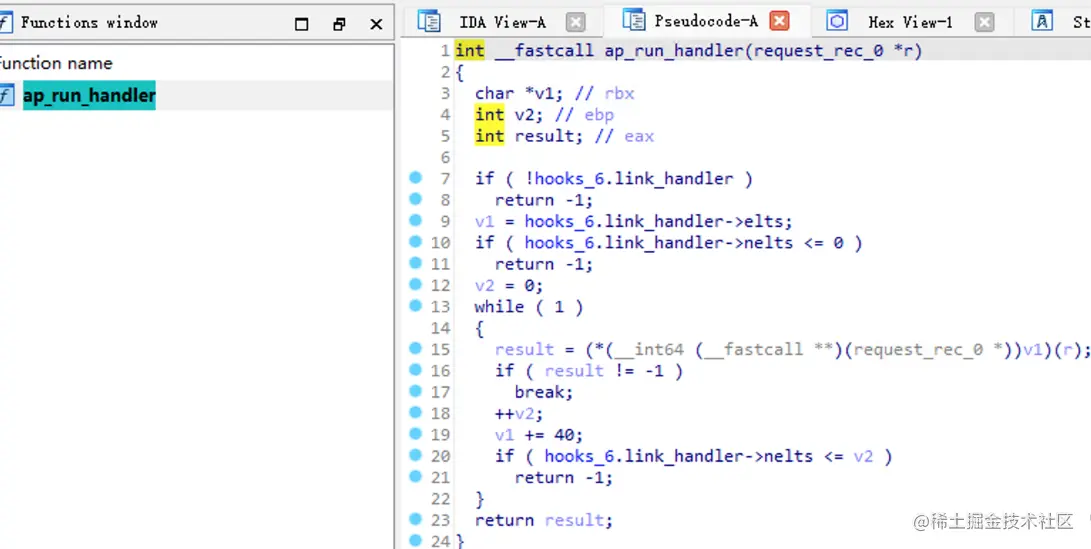Click 'int v2; // ebp' declaration
This screenshot has width=1091, height=549.
pos(544,115)
